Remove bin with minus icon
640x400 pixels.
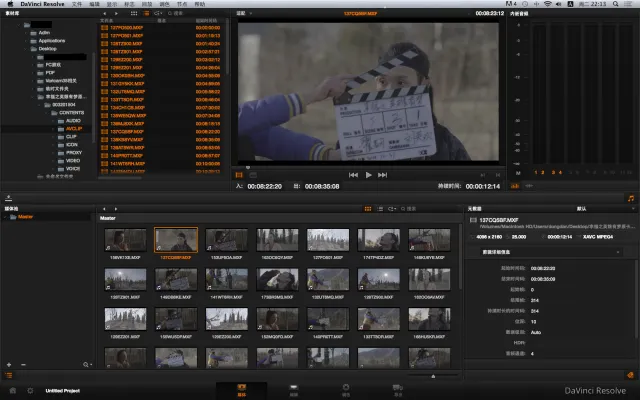[23, 364]
